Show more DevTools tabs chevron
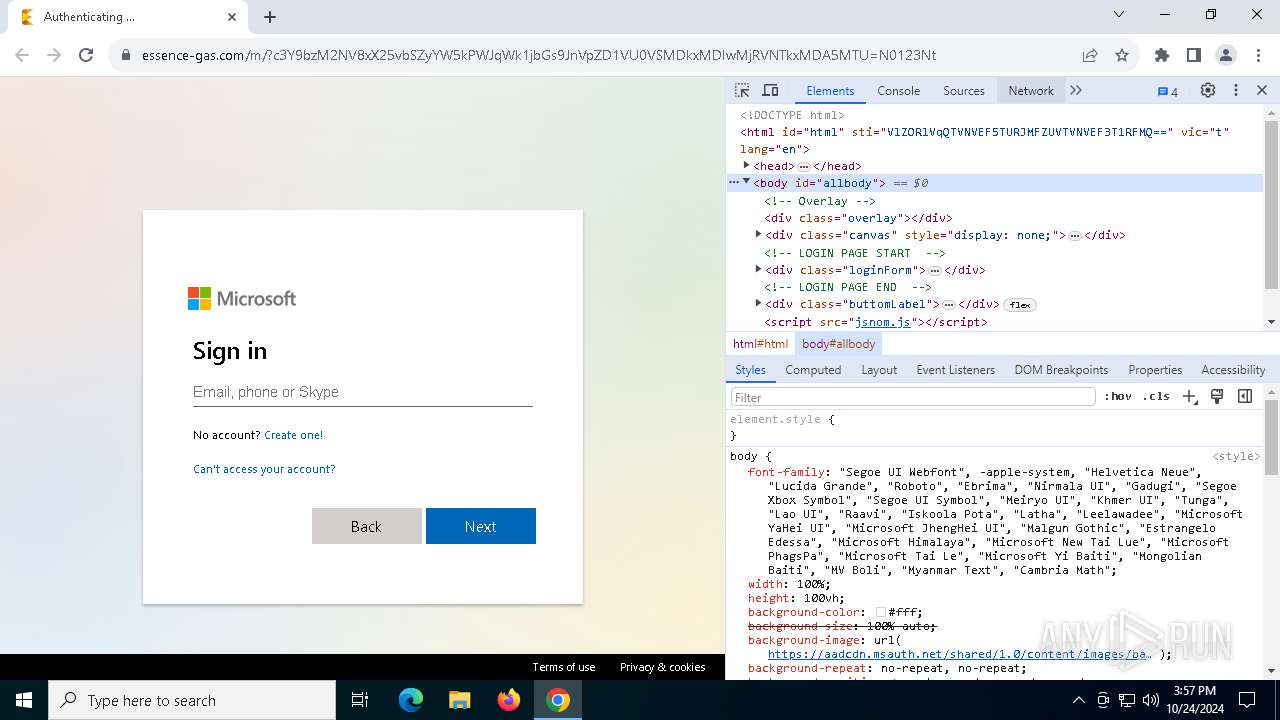 click(x=1076, y=90)
